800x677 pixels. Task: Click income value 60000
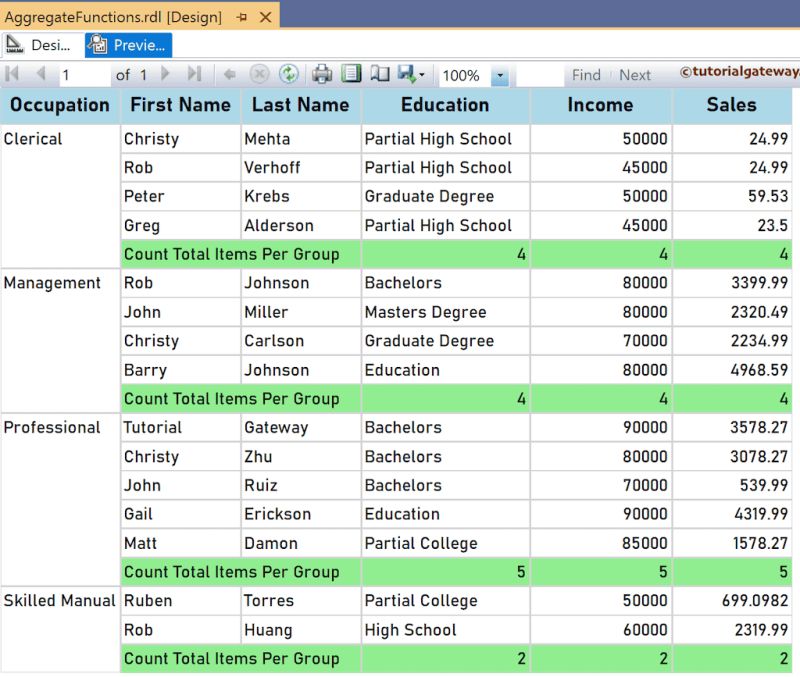click(601, 630)
